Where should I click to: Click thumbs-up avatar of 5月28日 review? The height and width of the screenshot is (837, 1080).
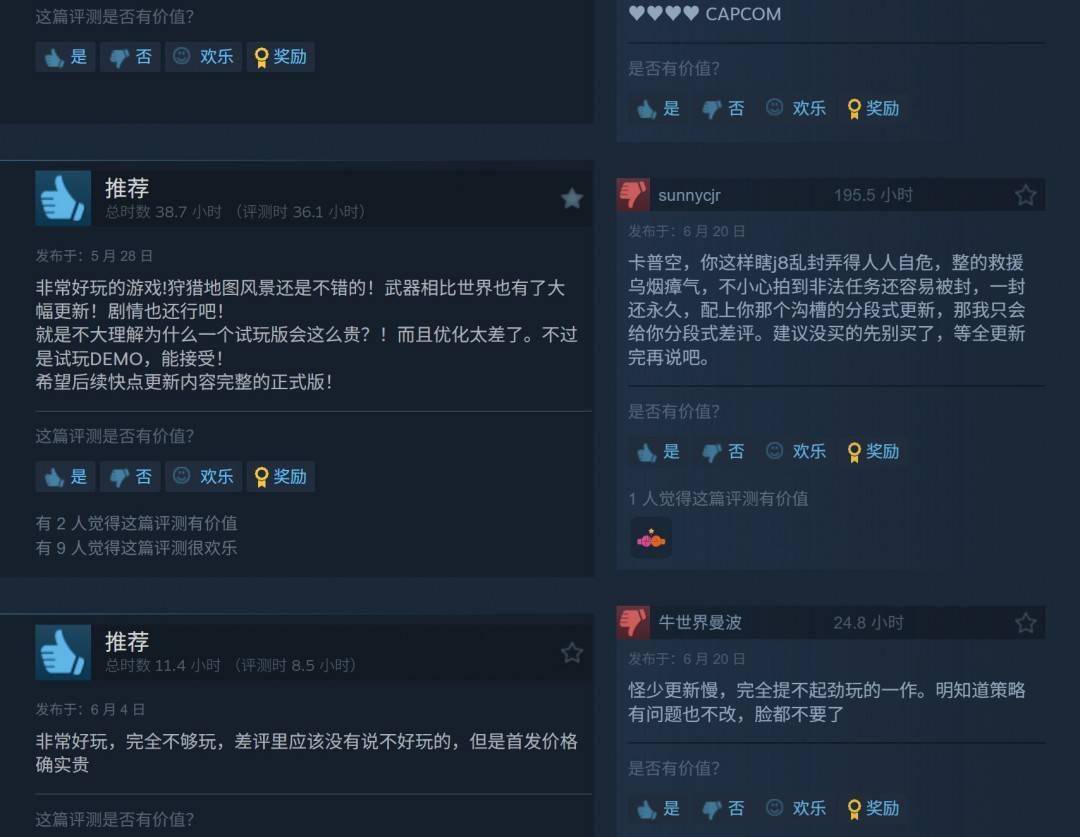63,198
